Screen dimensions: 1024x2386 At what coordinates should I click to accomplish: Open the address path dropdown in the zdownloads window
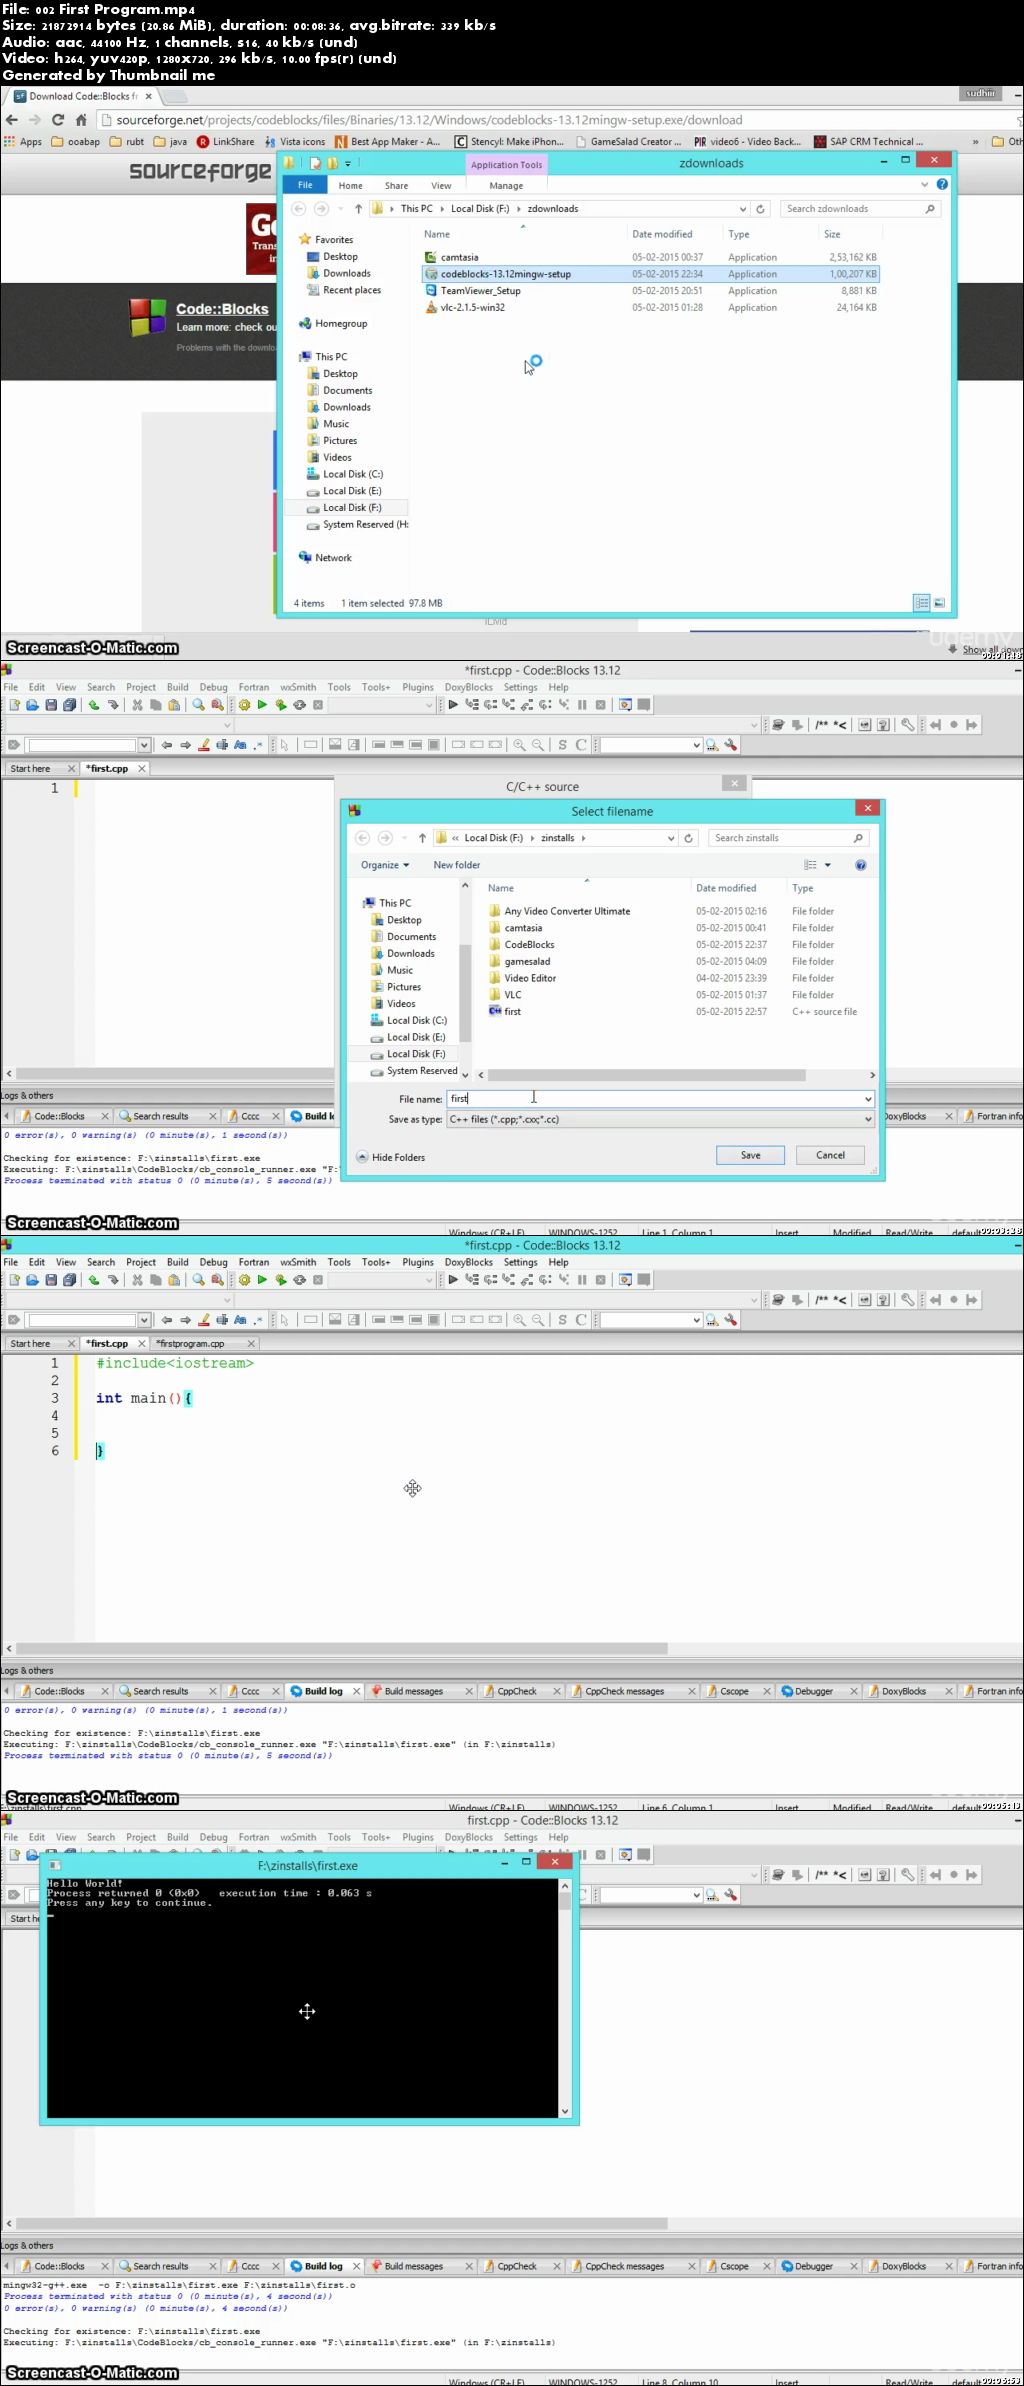743,209
